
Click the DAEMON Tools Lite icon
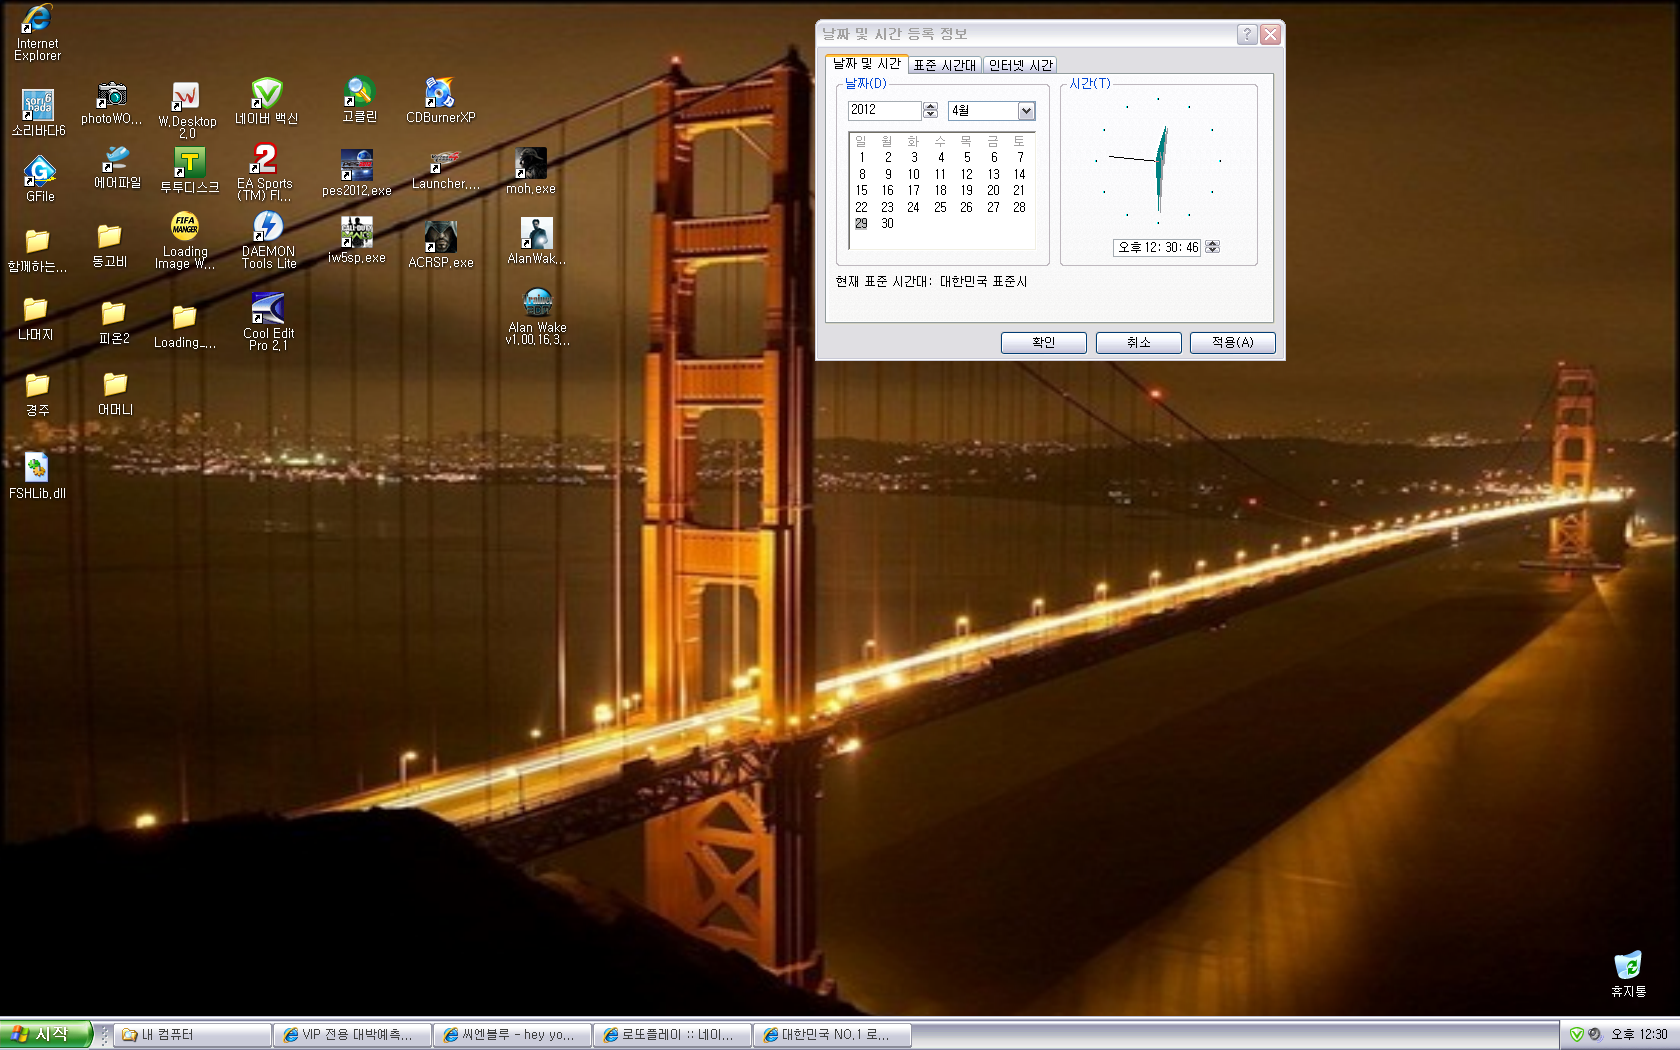point(268,228)
